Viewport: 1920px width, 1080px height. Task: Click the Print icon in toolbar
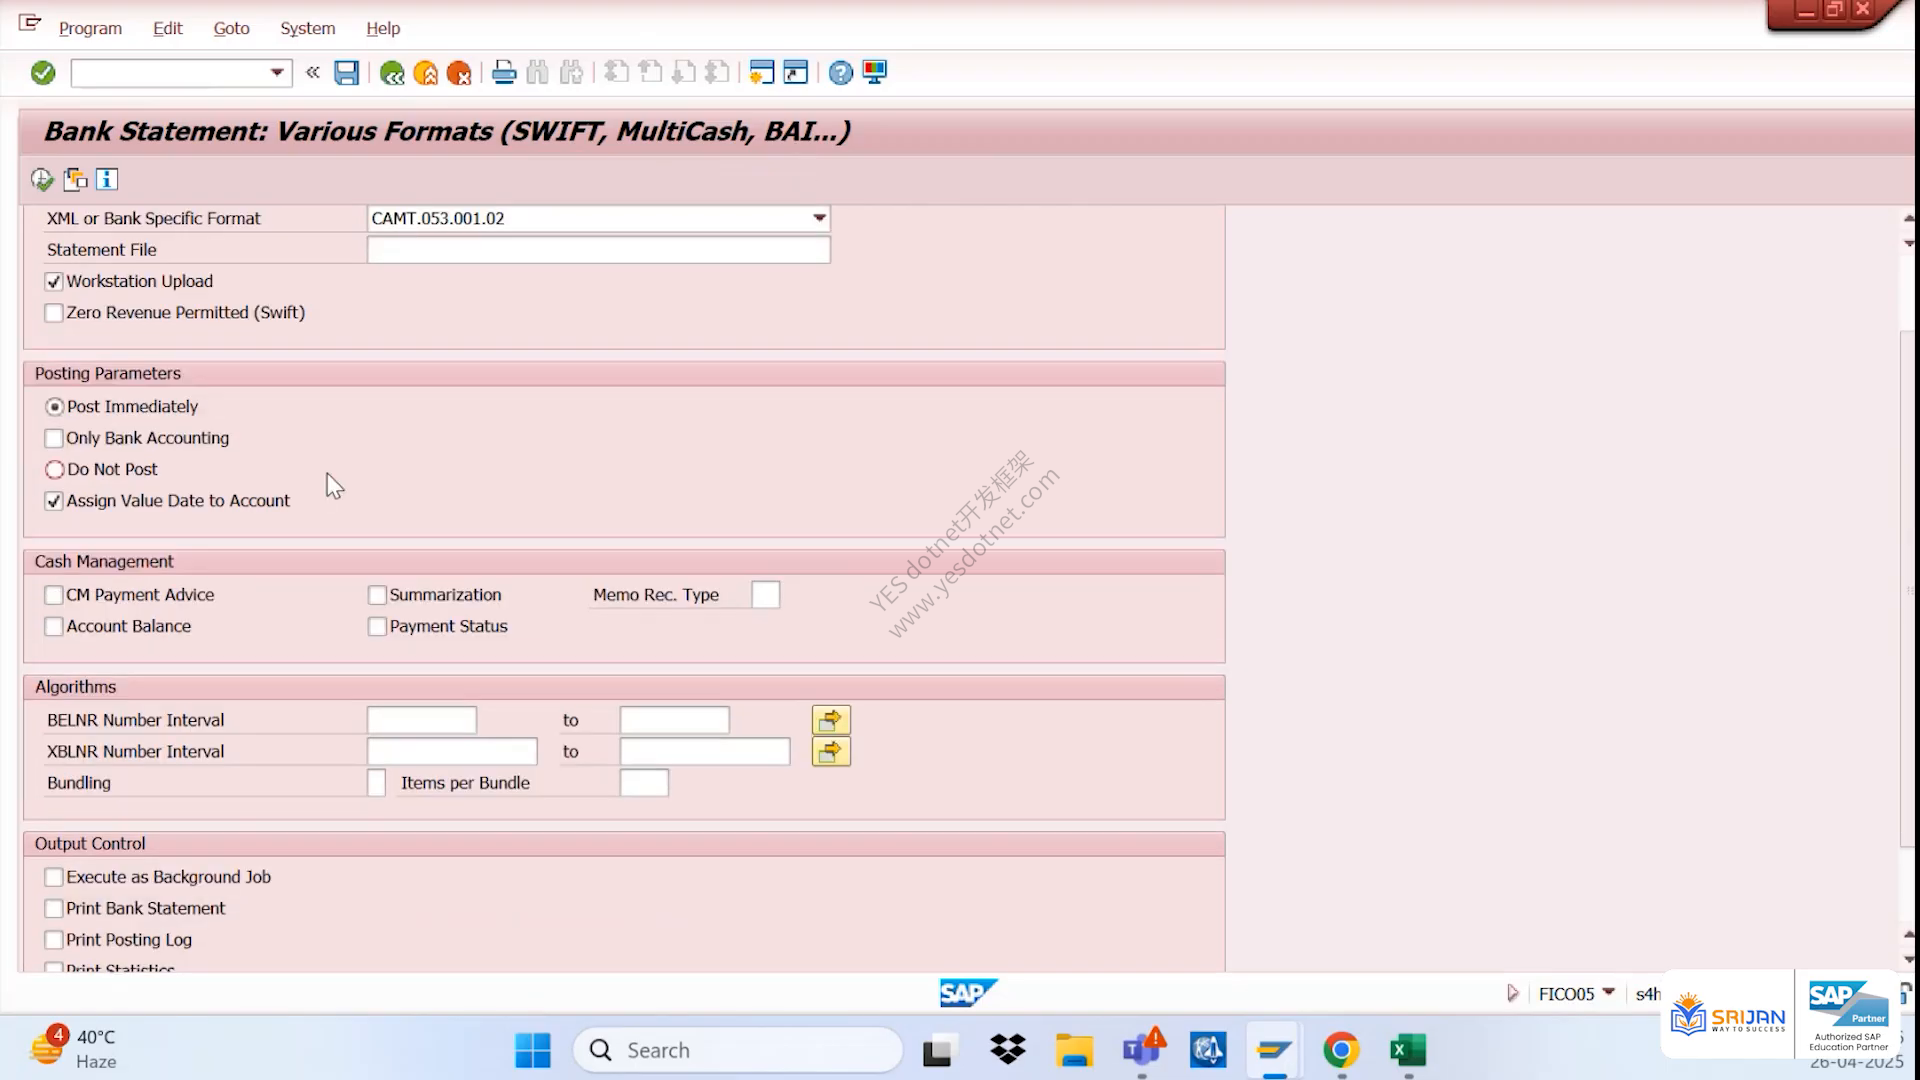tap(504, 73)
